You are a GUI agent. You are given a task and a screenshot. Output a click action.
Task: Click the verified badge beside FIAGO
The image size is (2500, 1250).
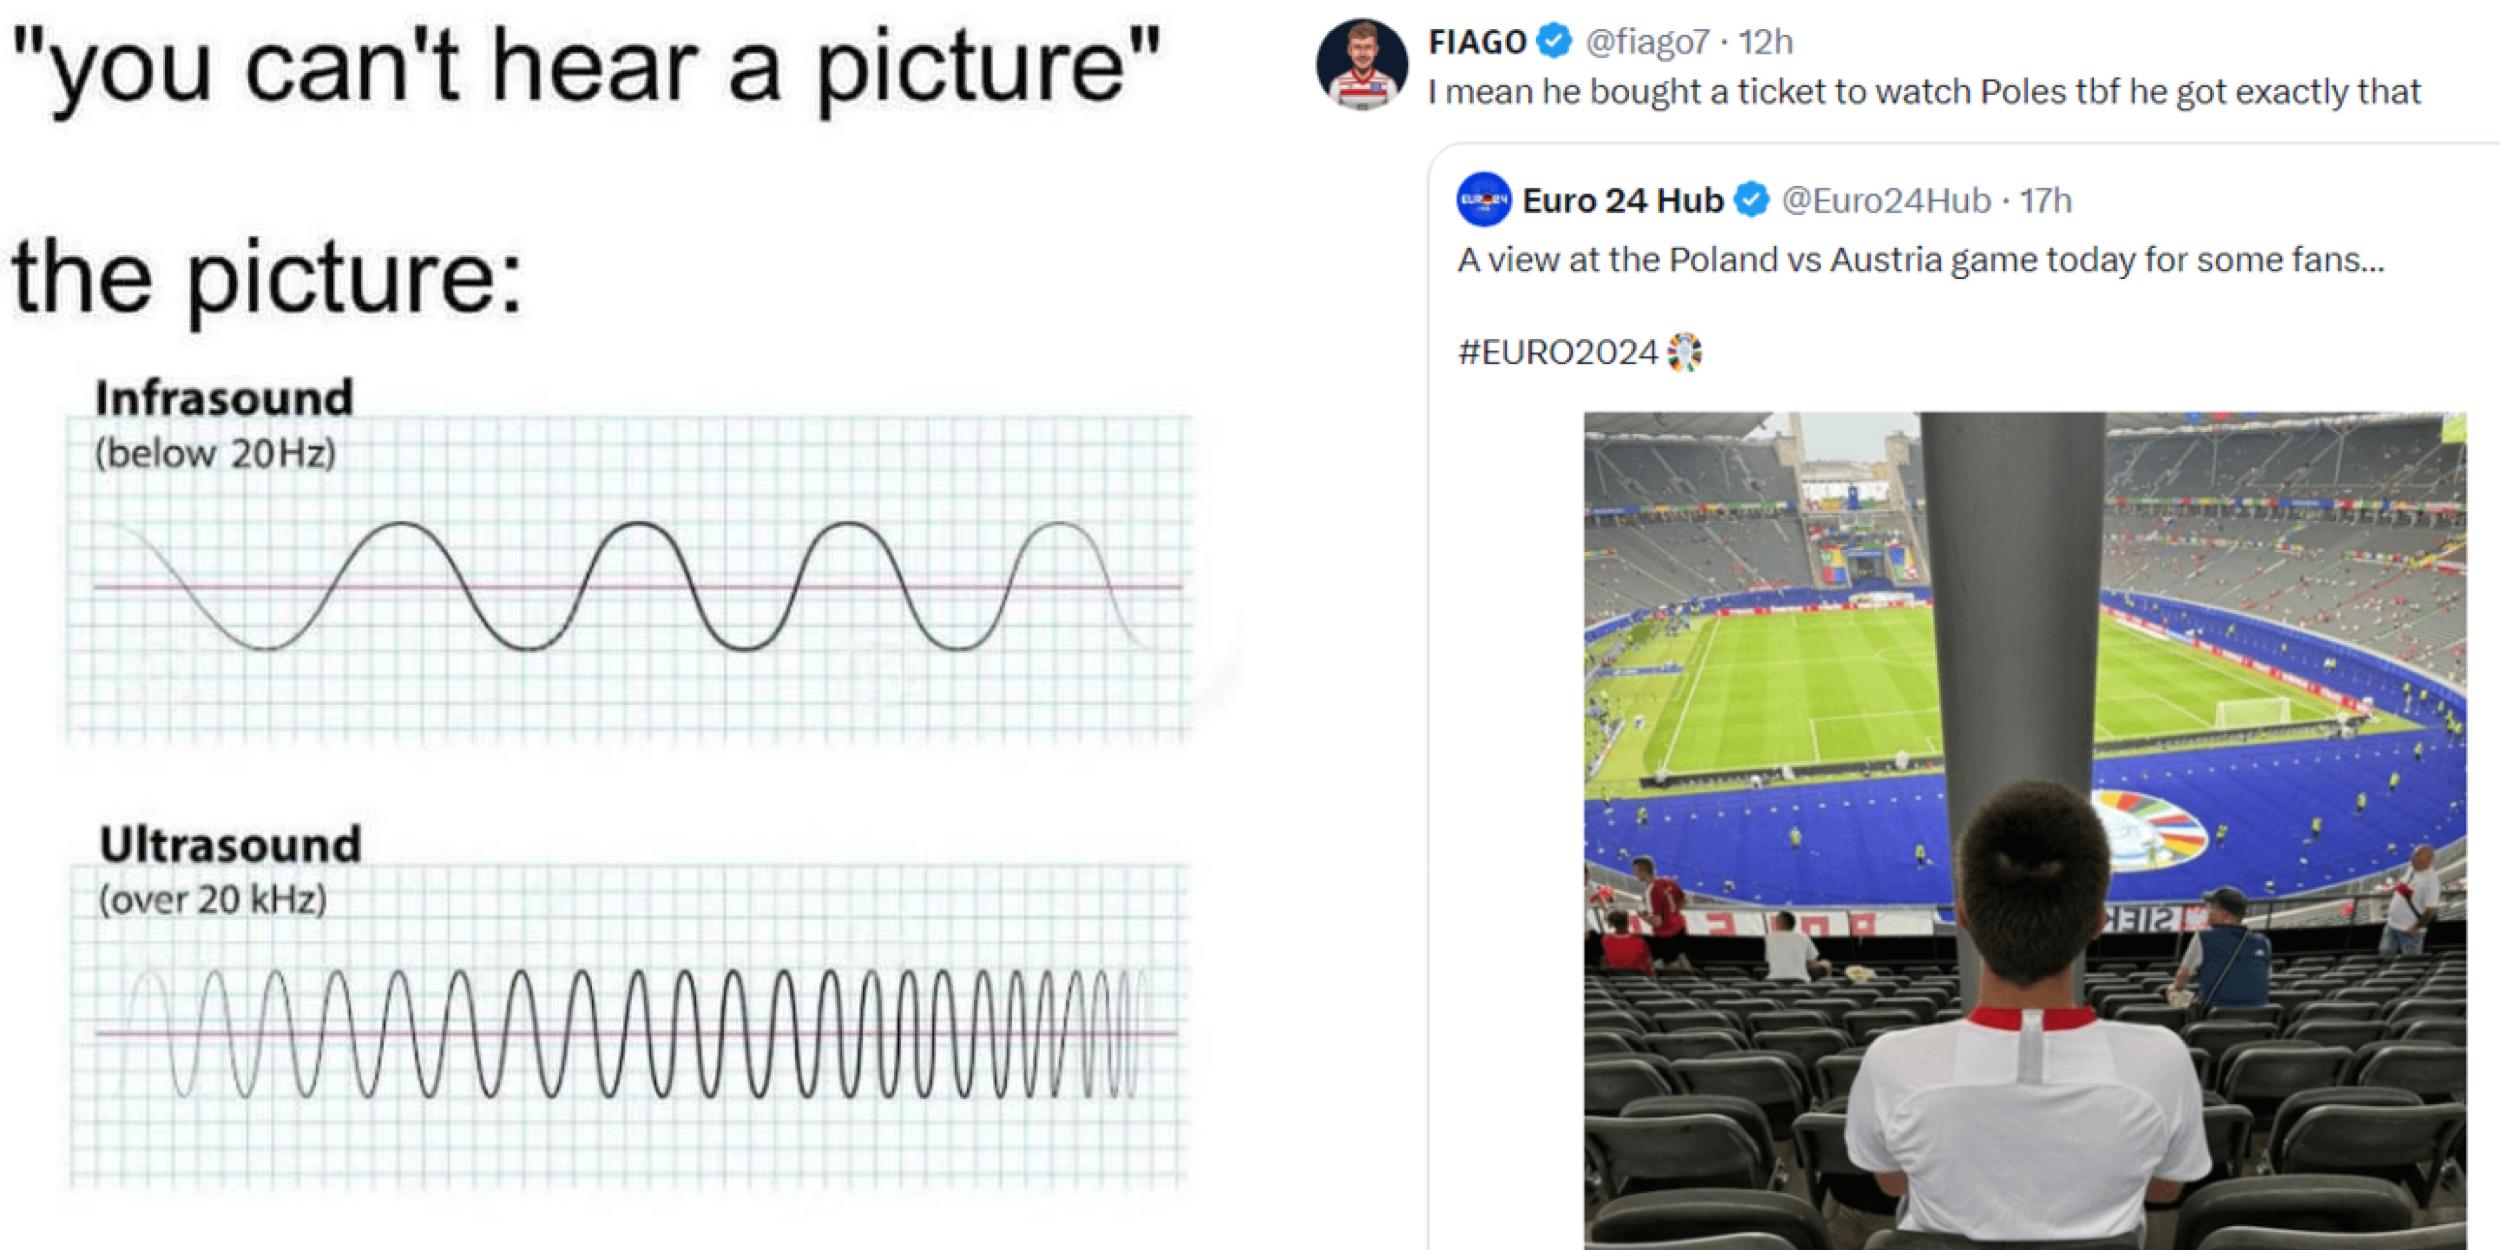(x=1552, y=42)
